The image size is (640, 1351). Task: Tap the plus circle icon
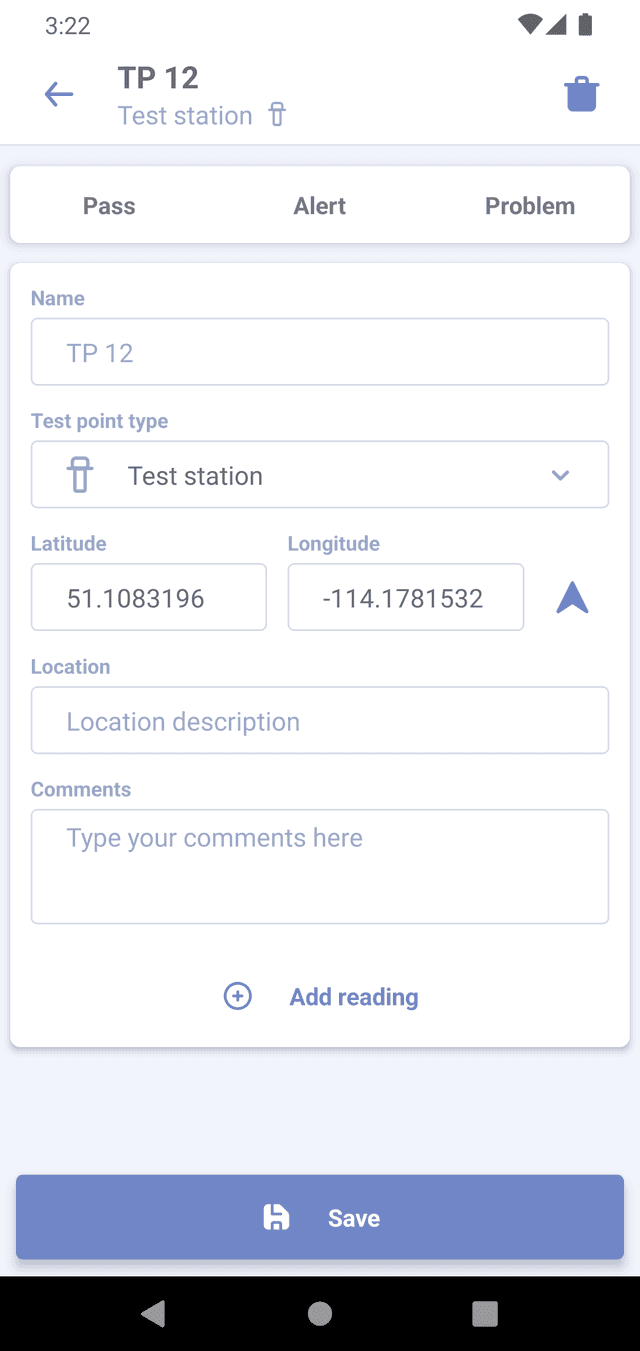click(237, 996)
